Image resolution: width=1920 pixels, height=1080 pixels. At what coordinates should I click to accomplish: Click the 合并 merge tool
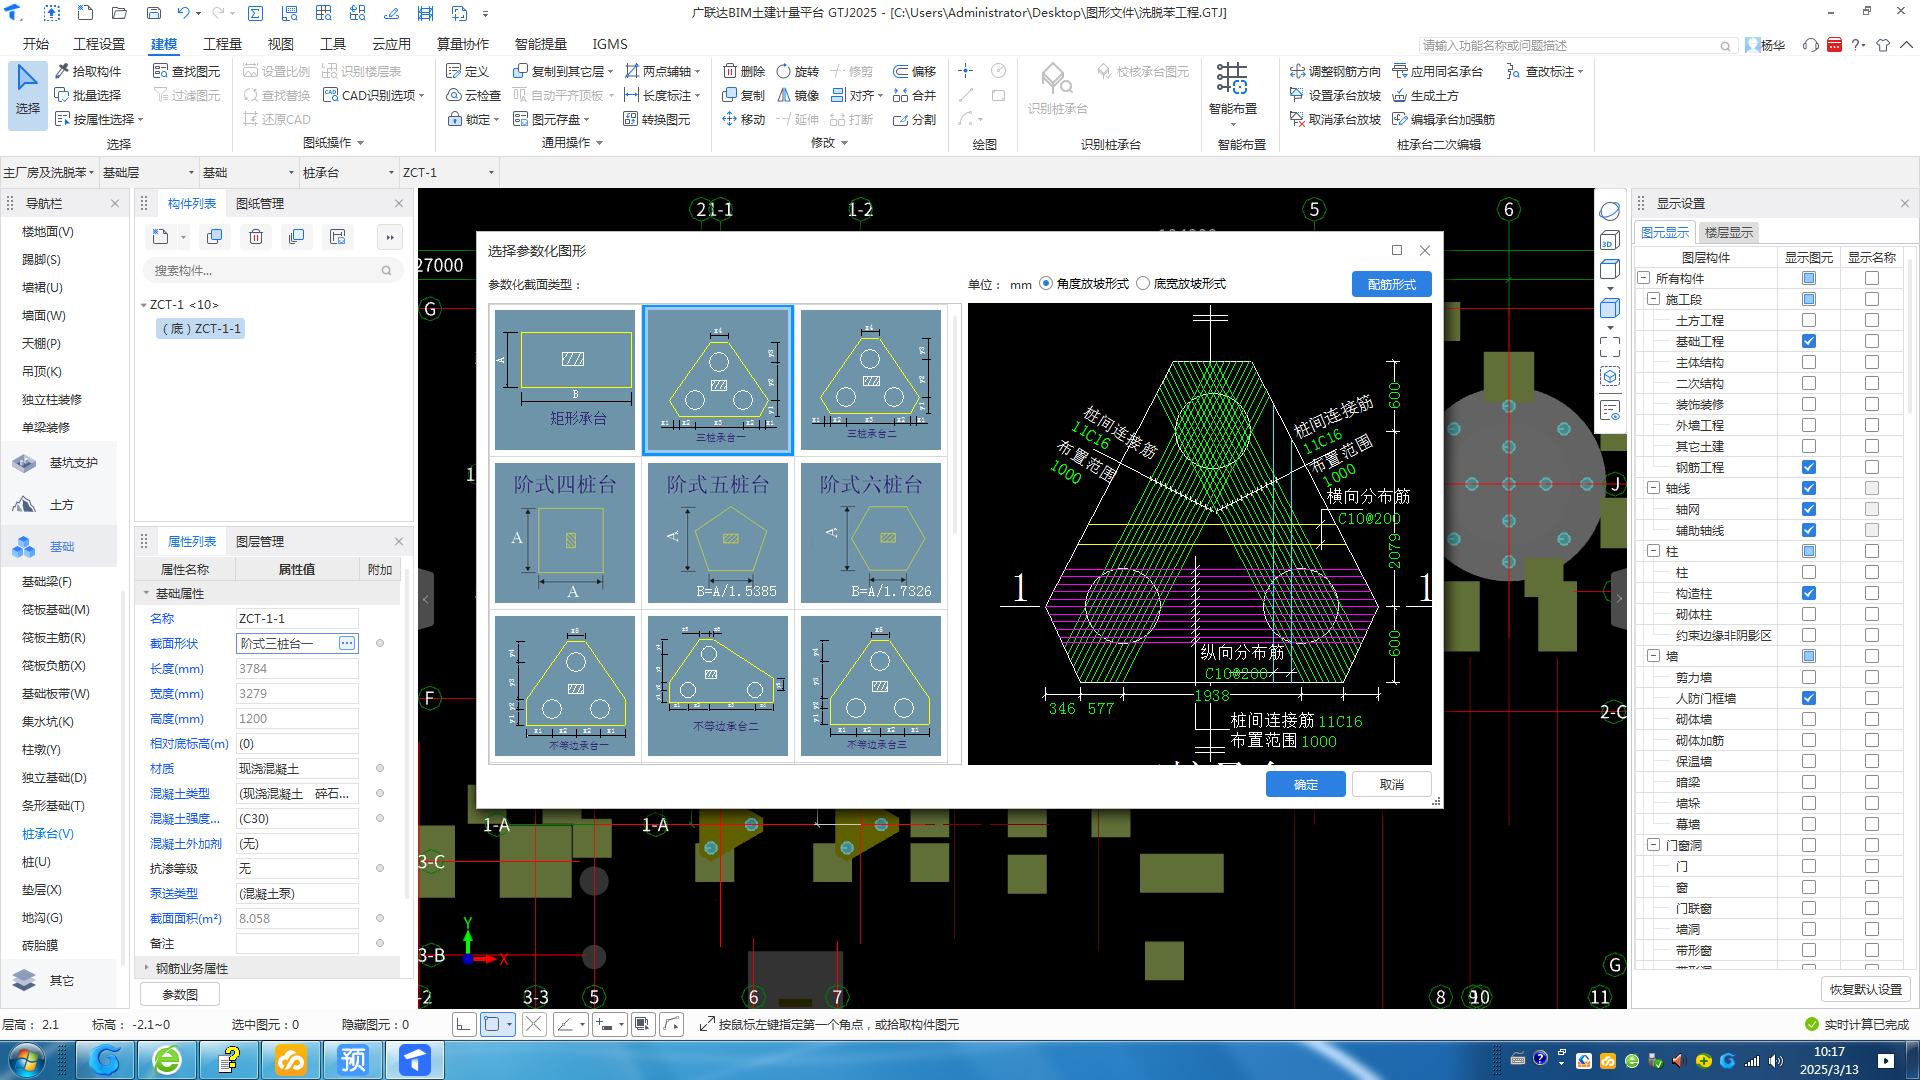point(915,95)
